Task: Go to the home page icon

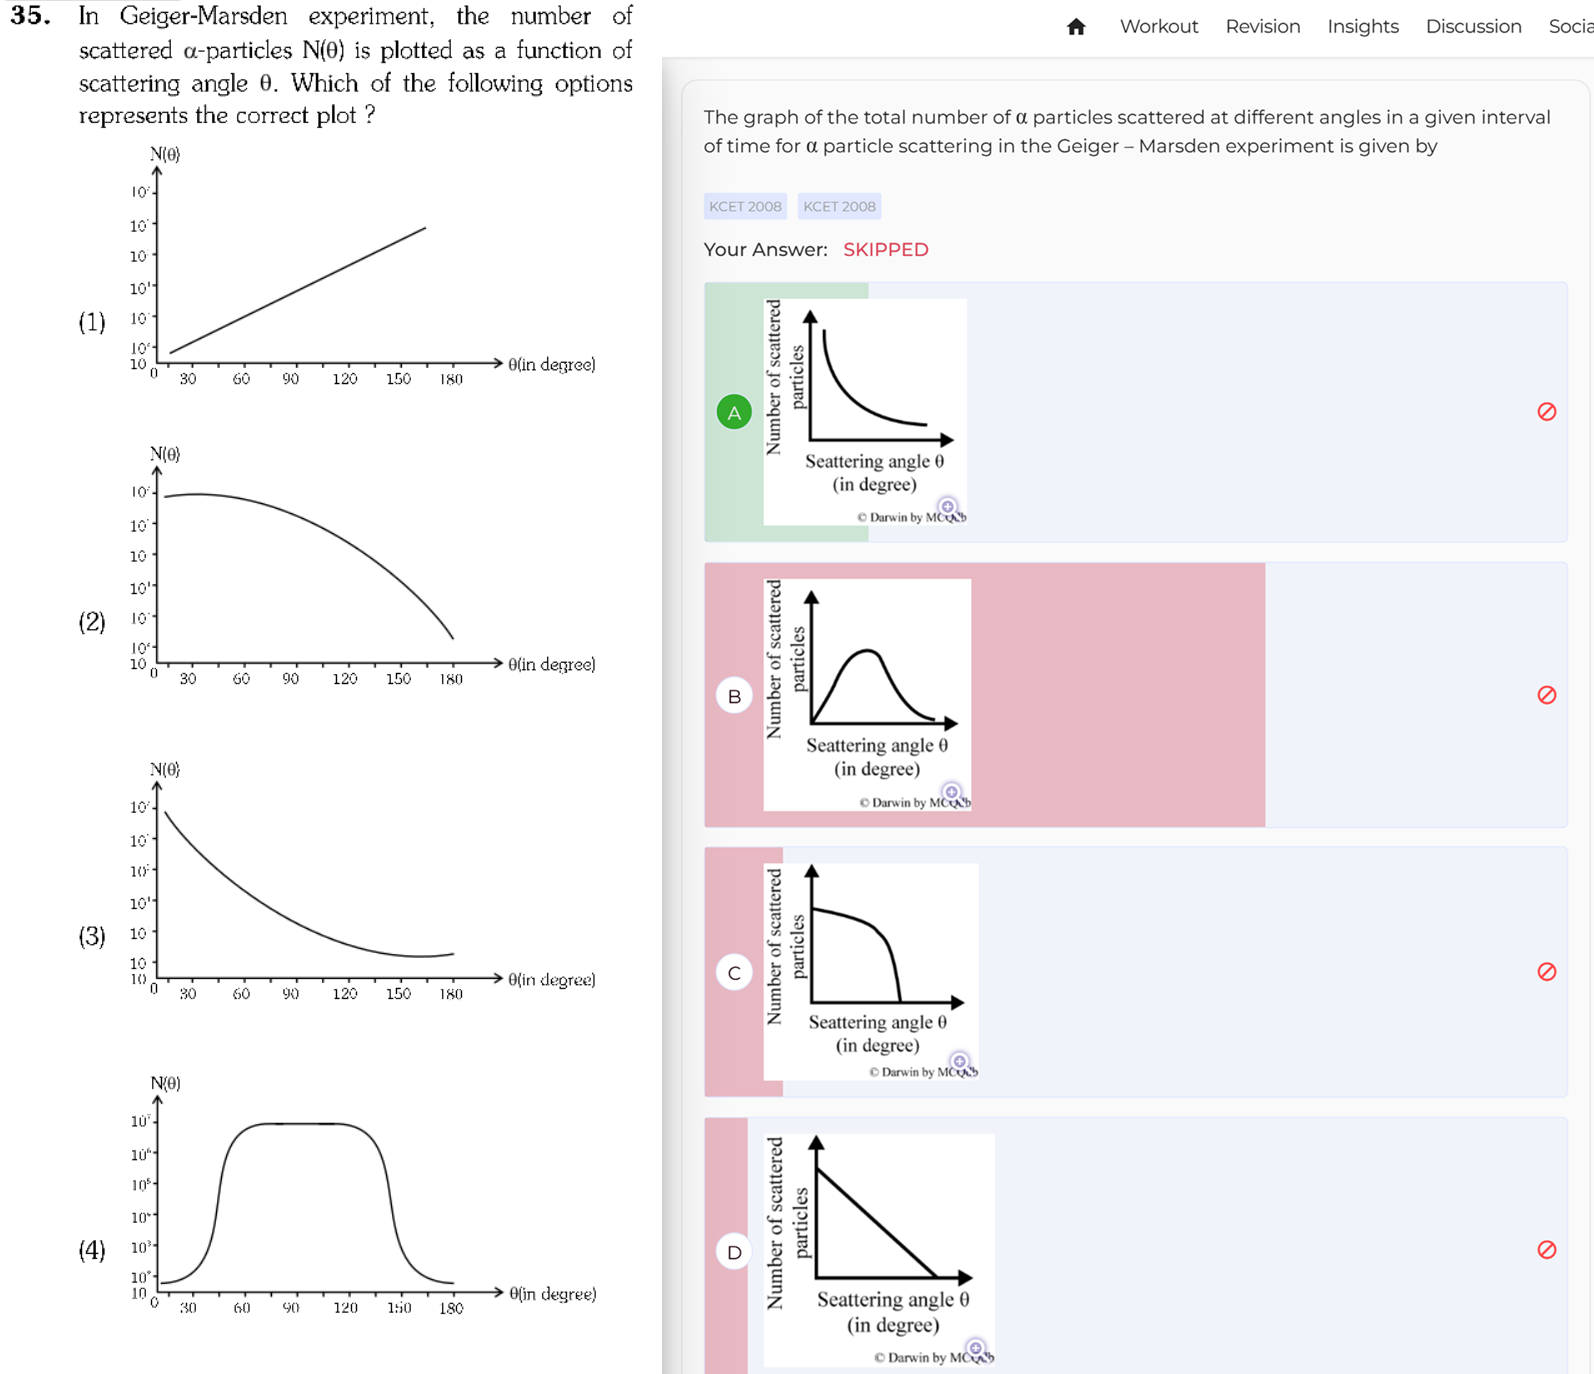Action: click(1076, 27)
